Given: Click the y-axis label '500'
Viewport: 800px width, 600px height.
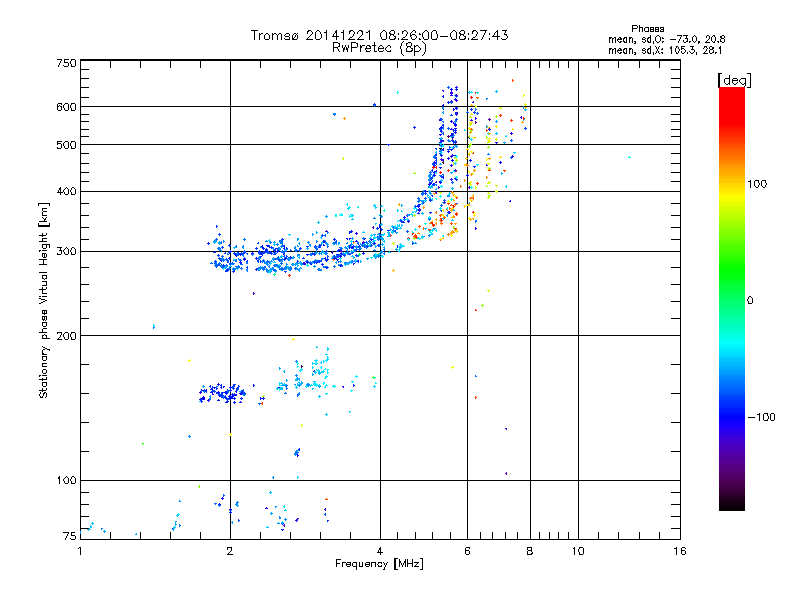Looking at the screenshot, I should coord(66,145).
